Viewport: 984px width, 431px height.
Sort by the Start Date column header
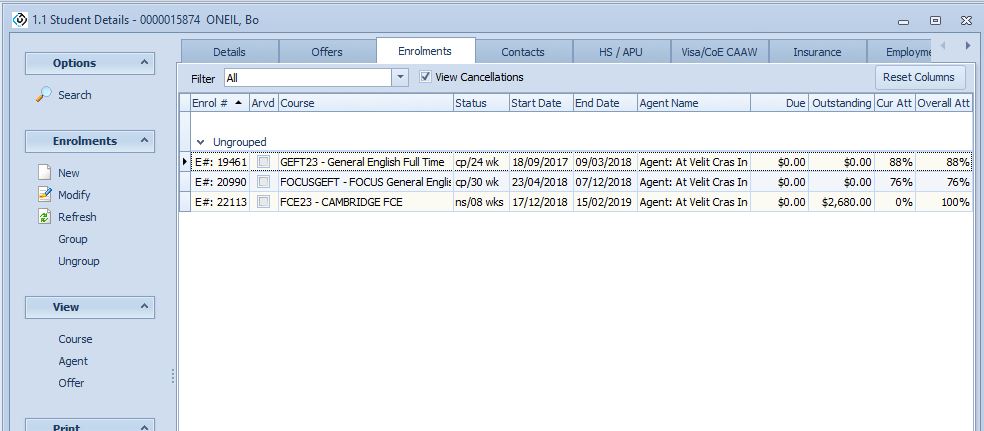pyautogui.click(x=537, y=103)
